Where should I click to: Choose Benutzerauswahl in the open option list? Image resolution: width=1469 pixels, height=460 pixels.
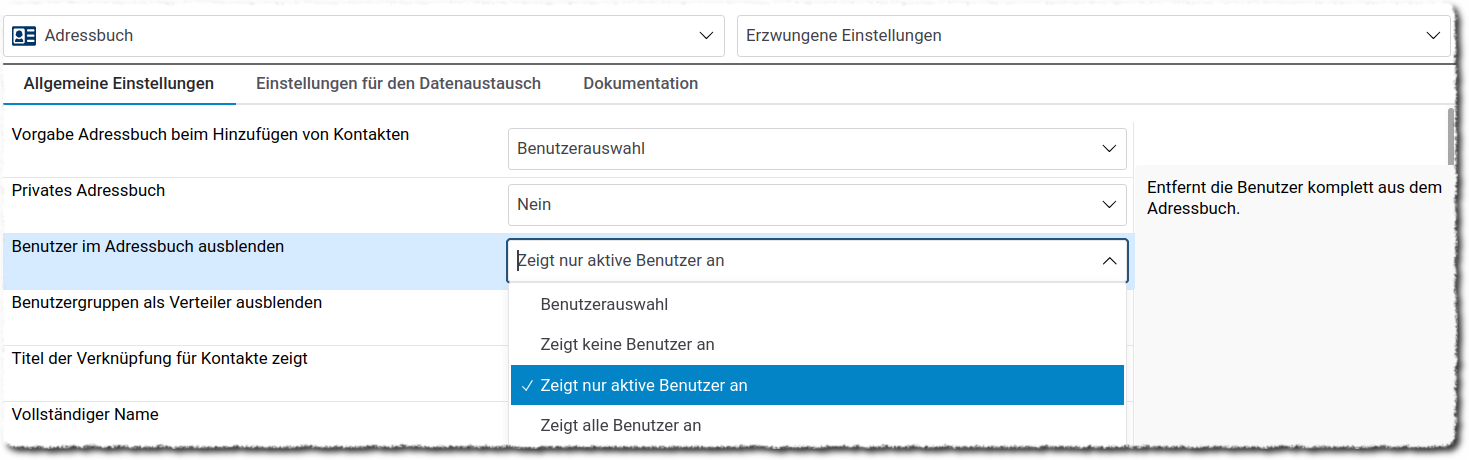pyautogui.click(x=604, y=304)
